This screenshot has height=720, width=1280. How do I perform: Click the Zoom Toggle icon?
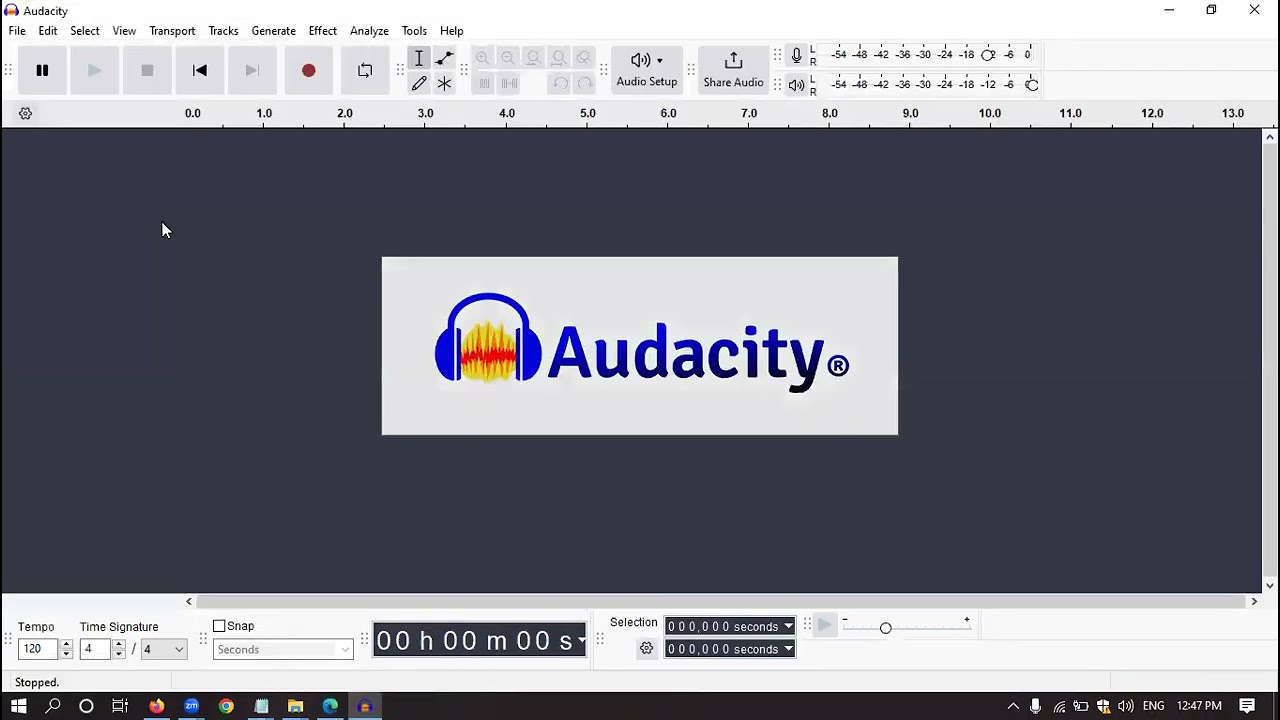click(x=584, y=58)
